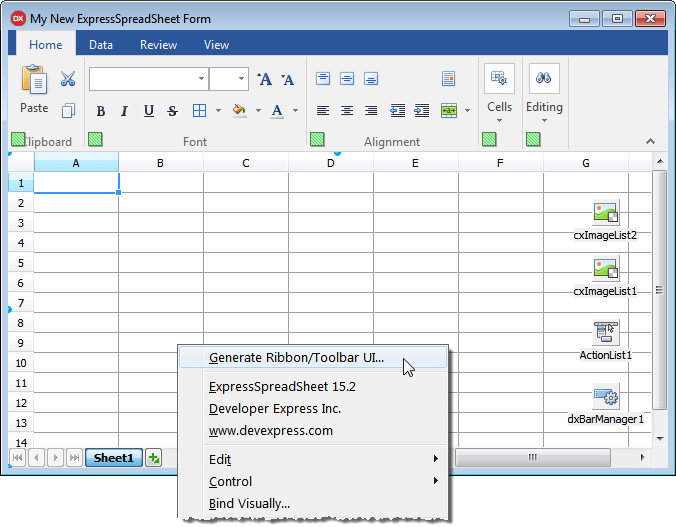Screen dimensions: 676x527
Task: Toggle Bold formatting
Action: click(101, 111)
